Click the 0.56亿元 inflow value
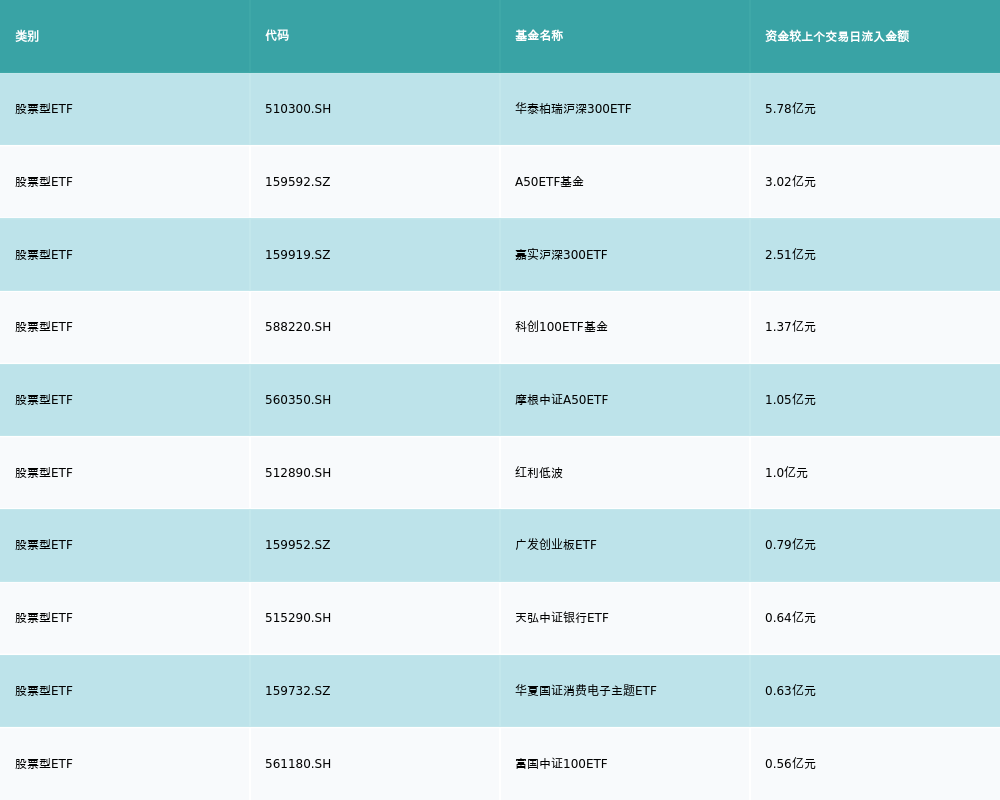The height and width of the screenshot is (800, 1000). coord(790,764)
